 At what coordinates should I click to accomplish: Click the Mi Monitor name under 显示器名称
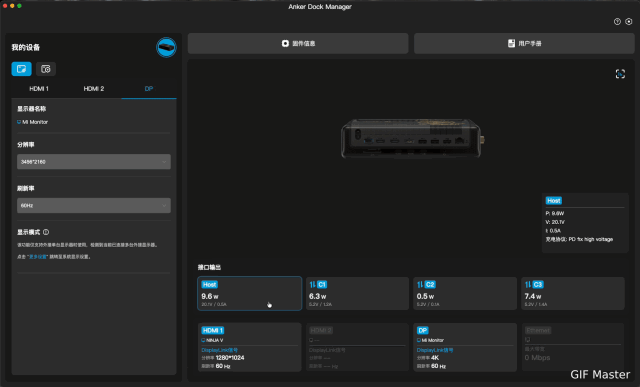click(35, 122)
